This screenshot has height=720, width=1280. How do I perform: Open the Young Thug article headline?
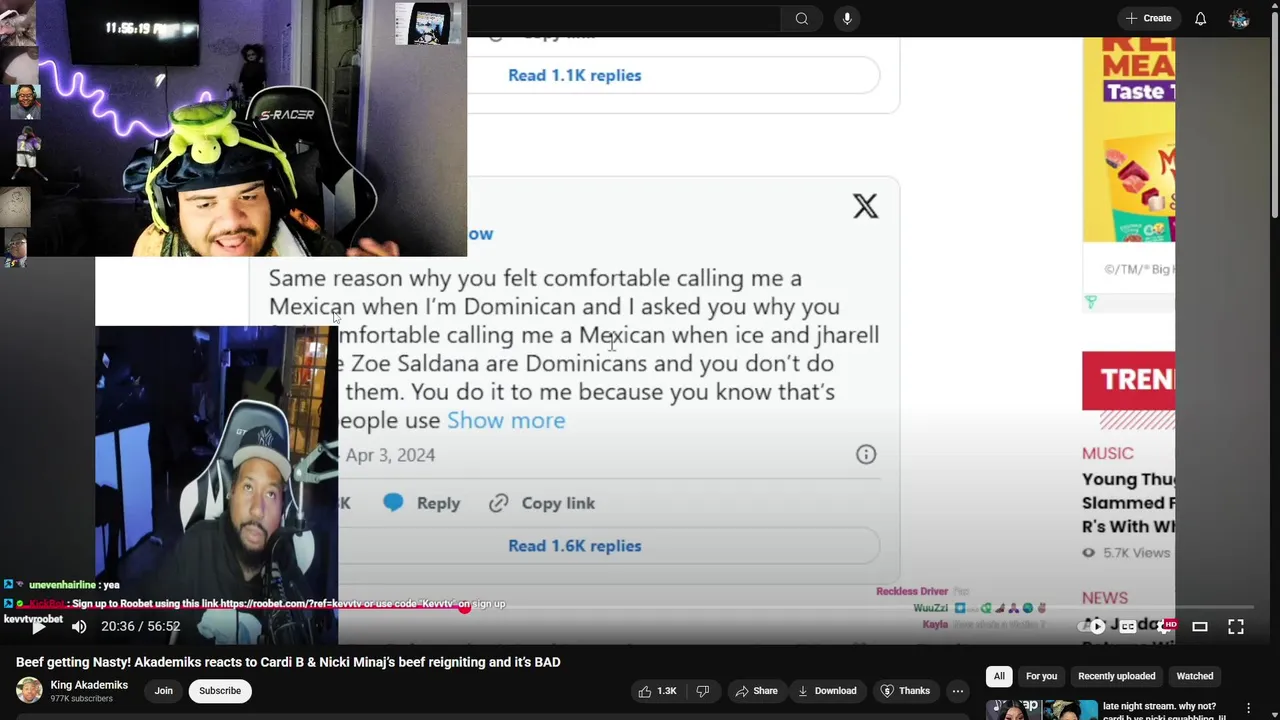(1128, 503)
